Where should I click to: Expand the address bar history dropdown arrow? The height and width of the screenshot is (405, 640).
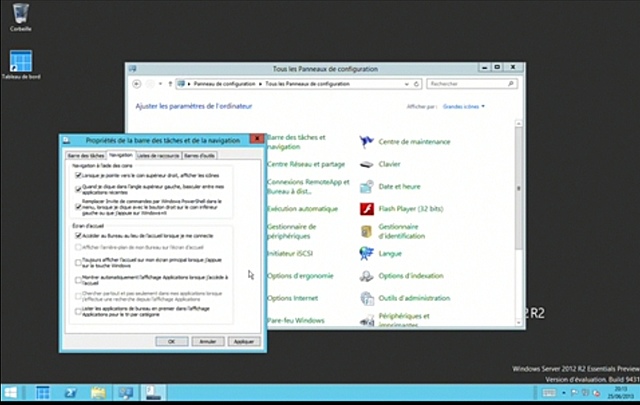407,84
